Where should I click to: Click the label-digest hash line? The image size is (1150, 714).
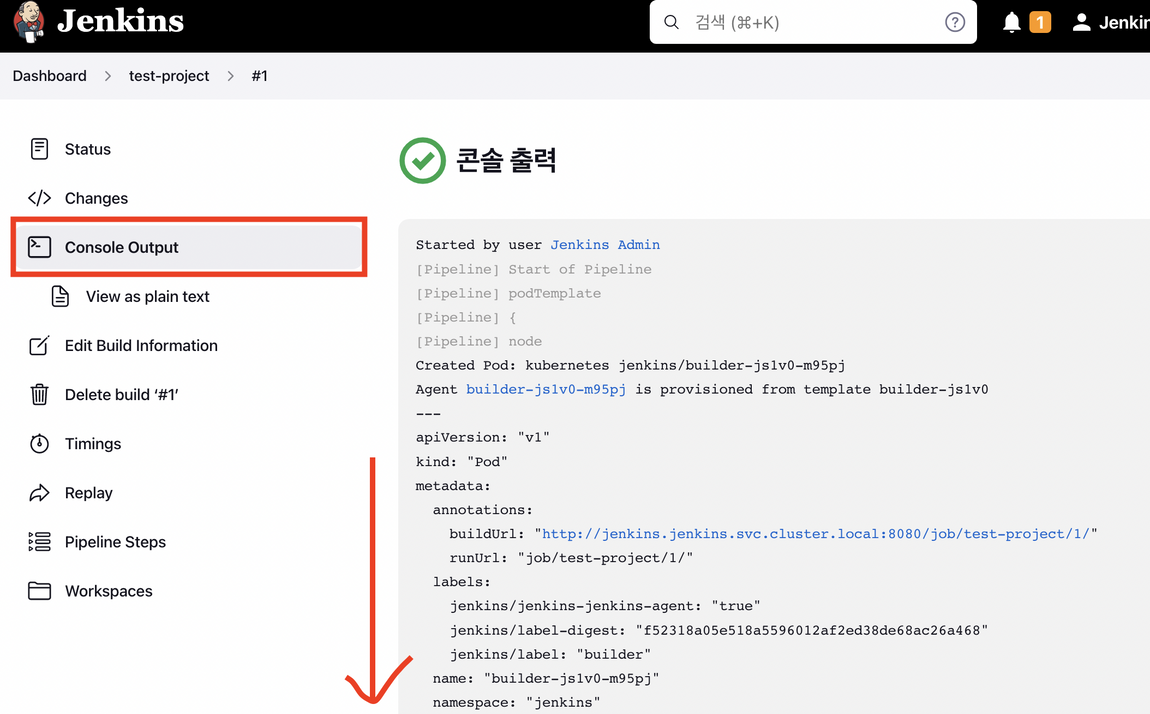pyautogui.click(x=719, y=630)
